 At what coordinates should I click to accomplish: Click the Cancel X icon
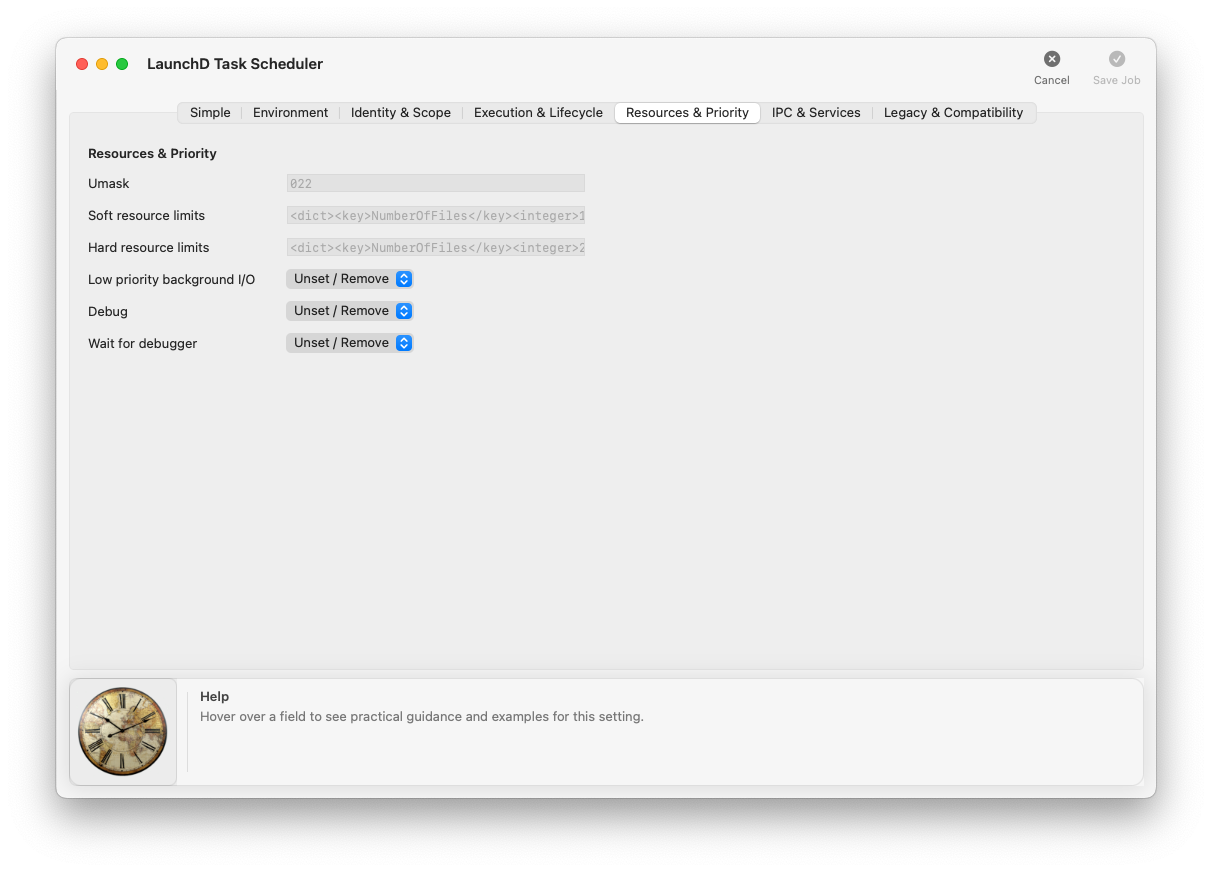pos(1051,58)
